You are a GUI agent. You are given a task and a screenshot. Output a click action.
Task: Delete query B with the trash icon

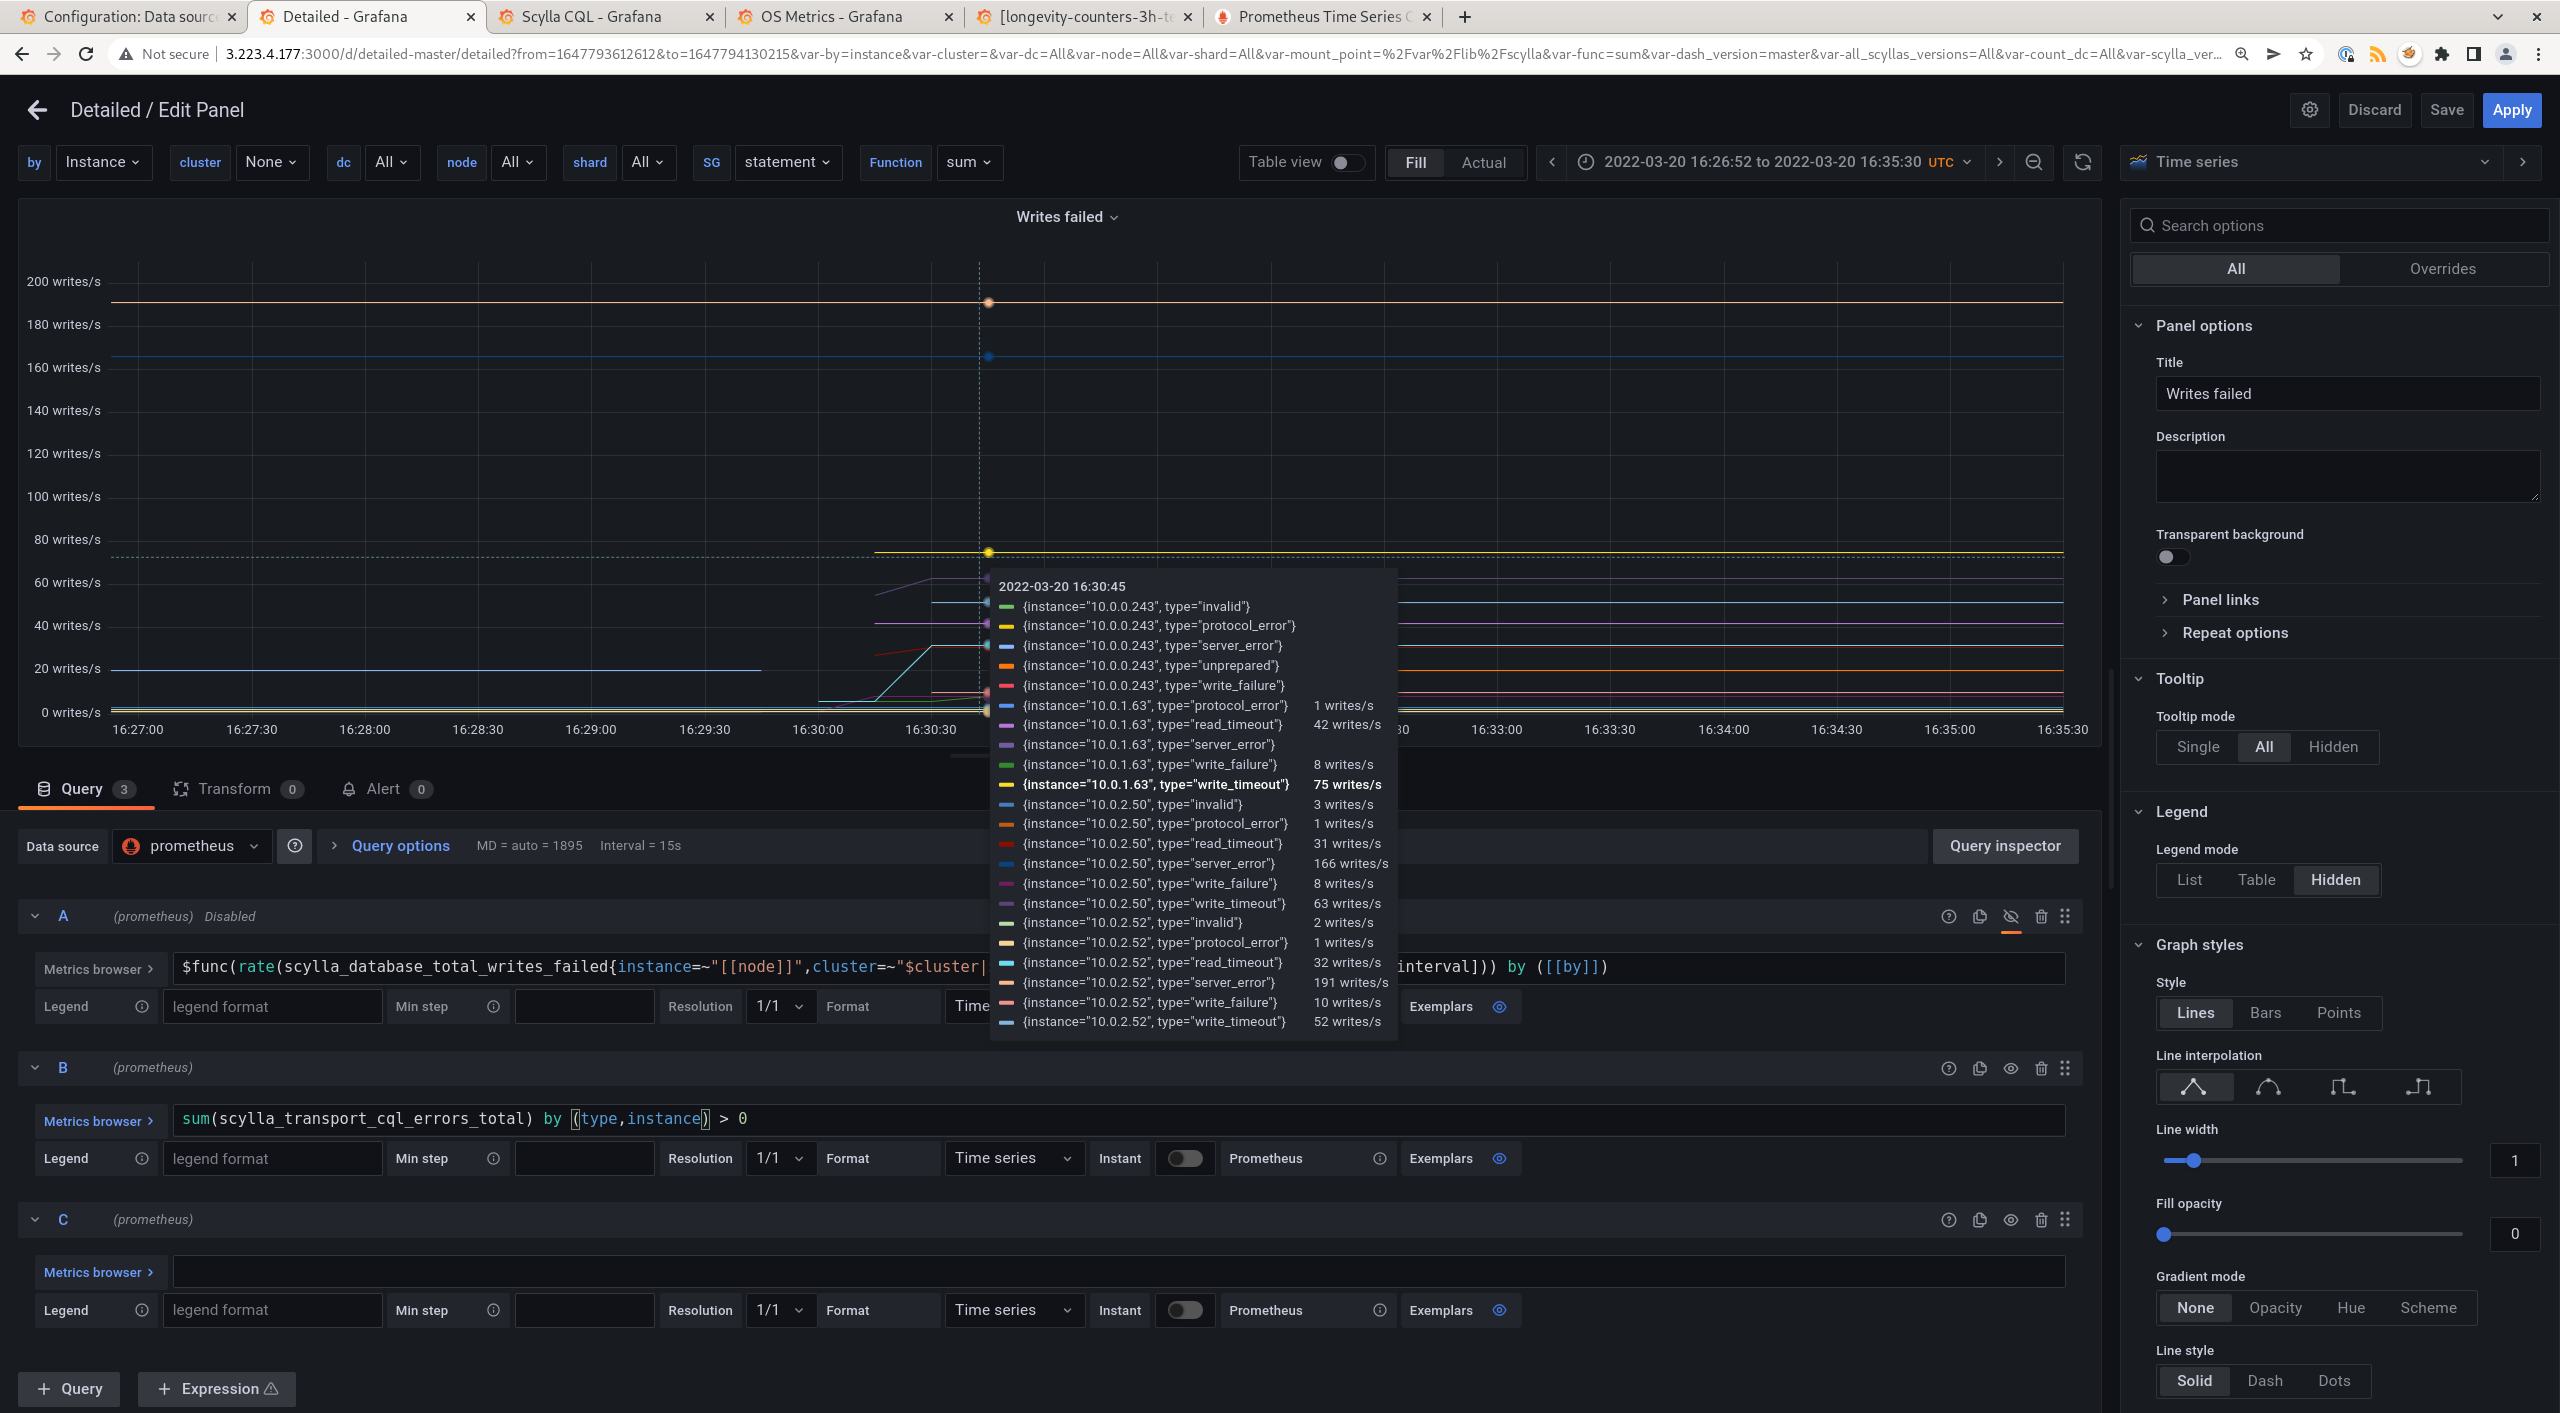click(x=2041, y=1068)
